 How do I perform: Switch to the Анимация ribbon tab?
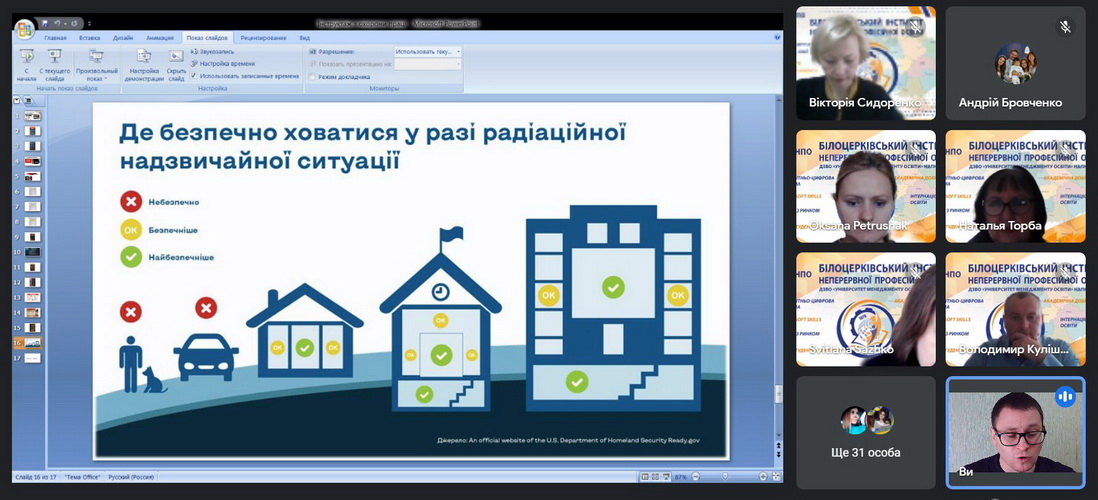click(161, 38)
